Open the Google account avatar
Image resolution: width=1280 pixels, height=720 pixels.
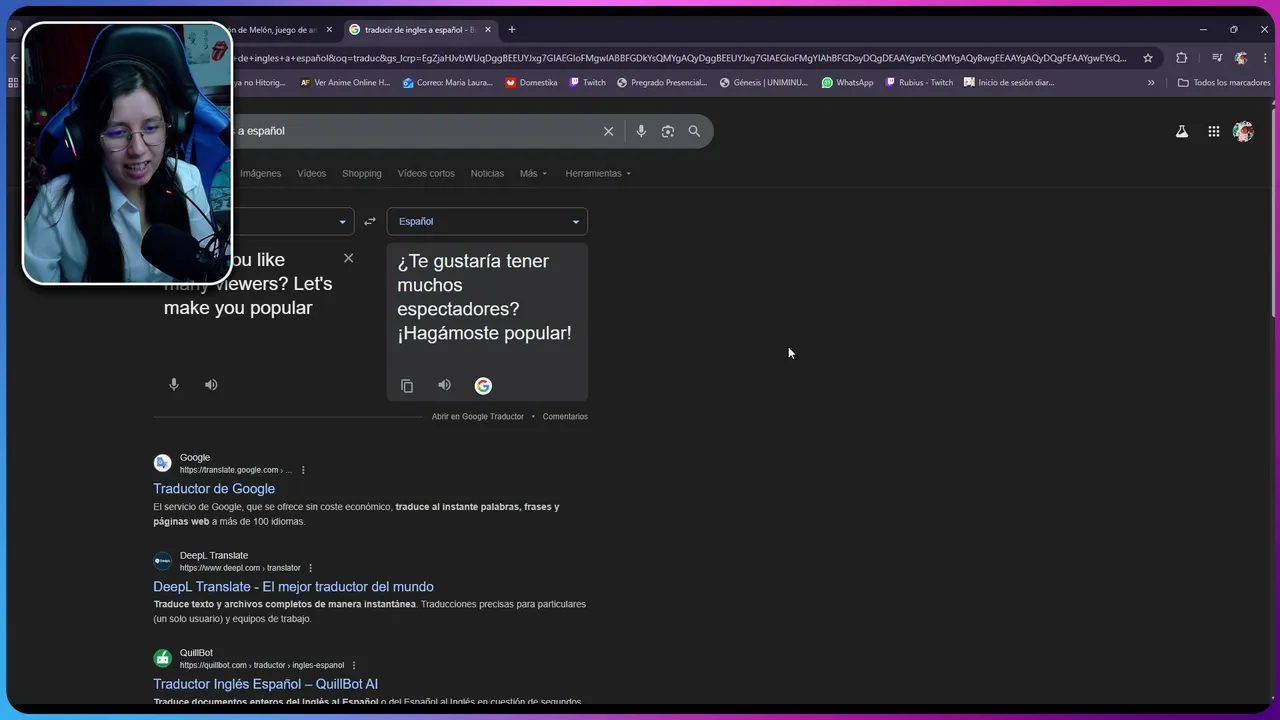pyautogui.click(x=1243, y=131)
